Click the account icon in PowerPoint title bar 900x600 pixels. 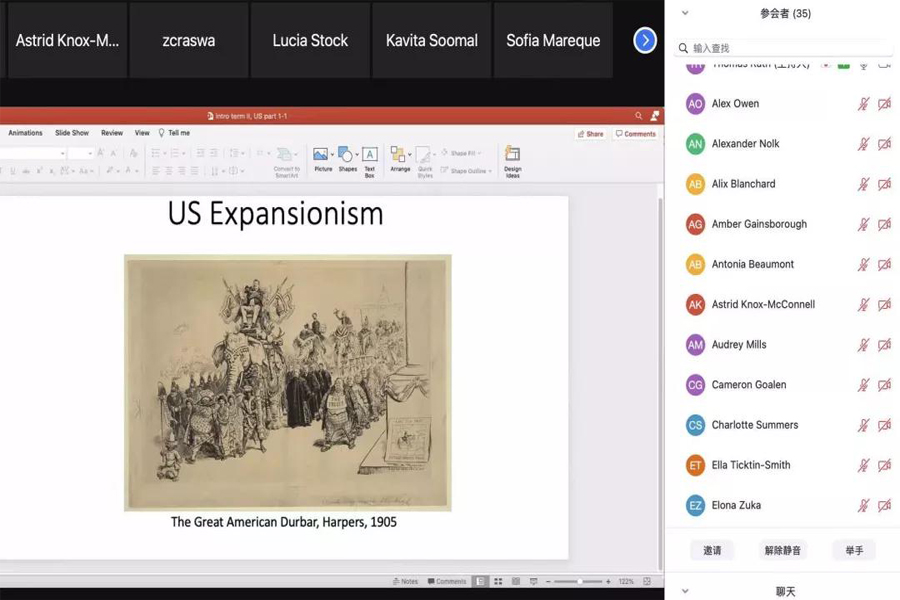click(x=654, y=116)
